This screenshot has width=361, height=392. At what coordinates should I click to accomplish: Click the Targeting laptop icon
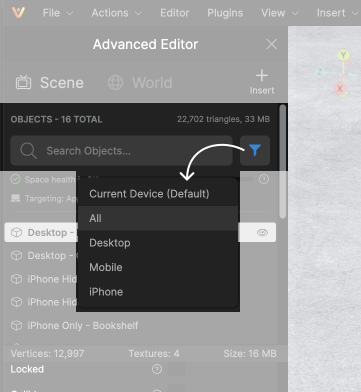click(15, 198)
